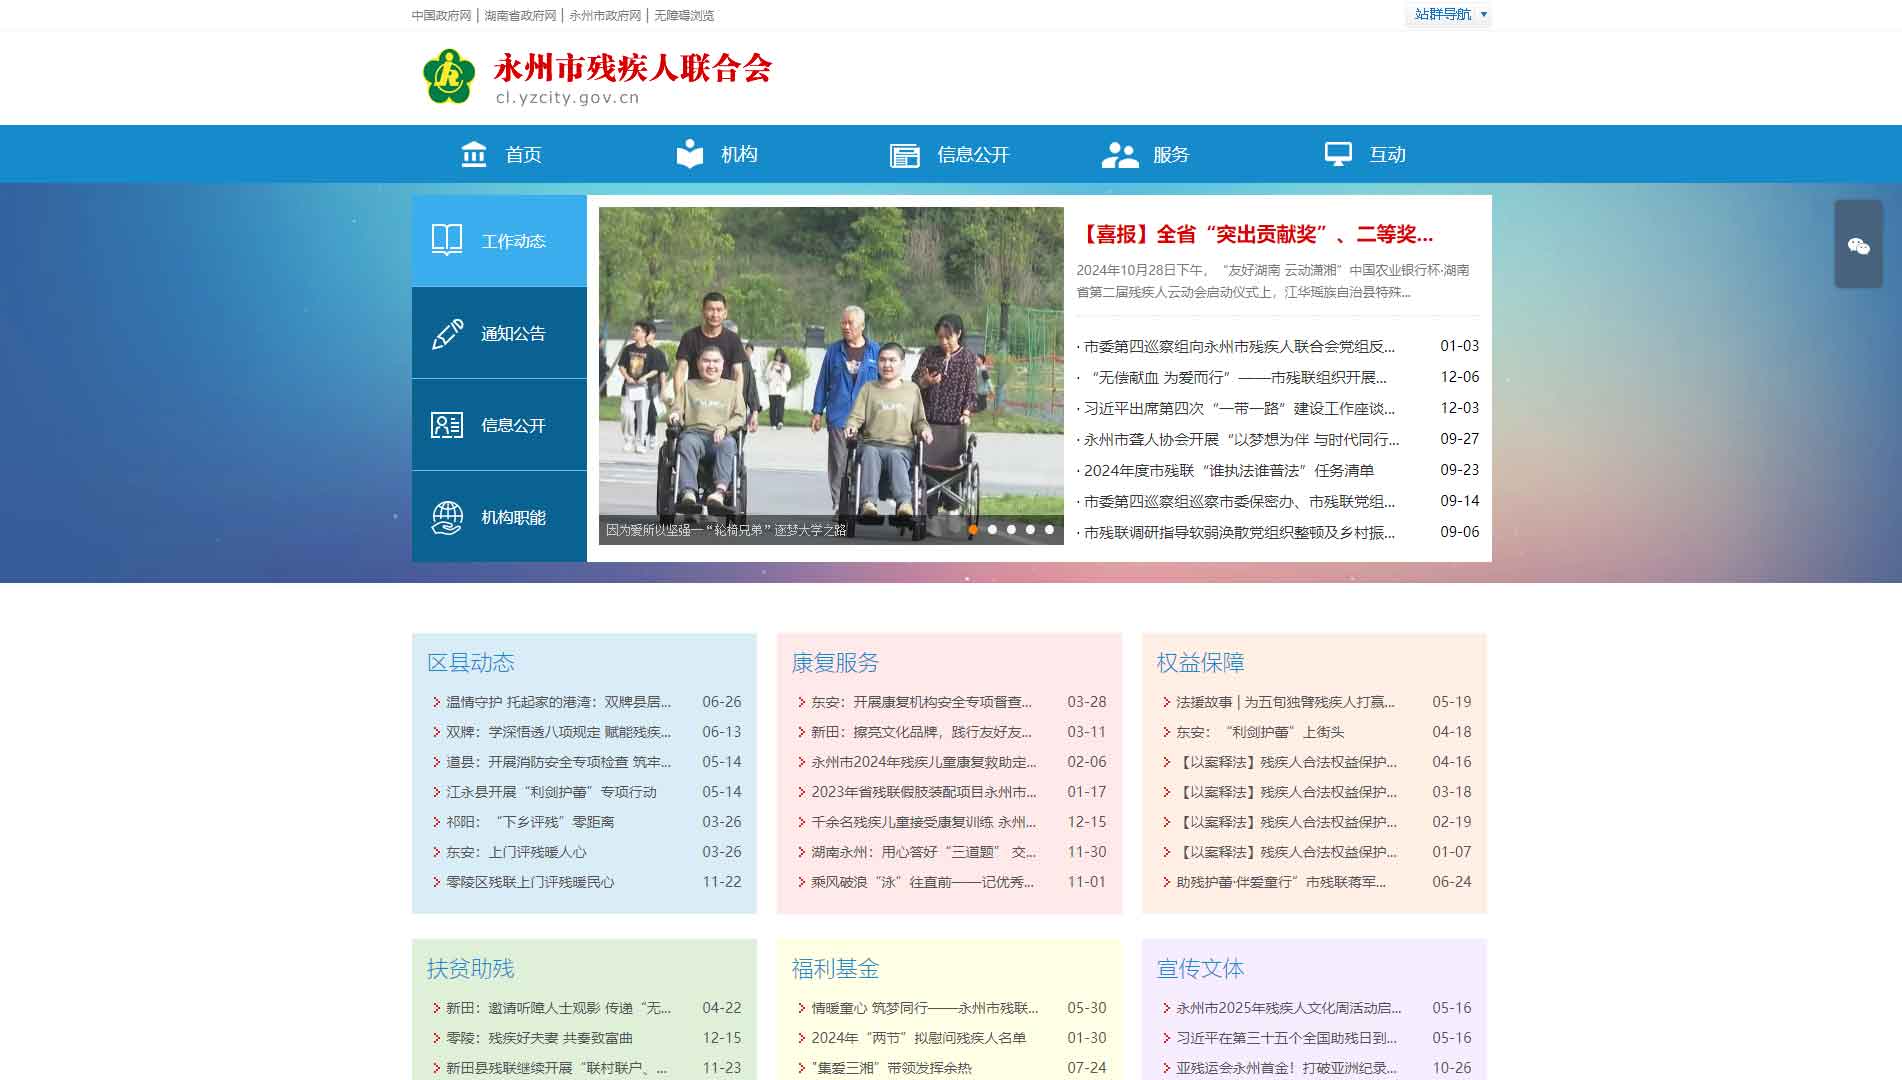This screenshot has height=1080, width=1902.
Task: Open 中国政府网 link in top bar
Action: [x=441, y=15]
